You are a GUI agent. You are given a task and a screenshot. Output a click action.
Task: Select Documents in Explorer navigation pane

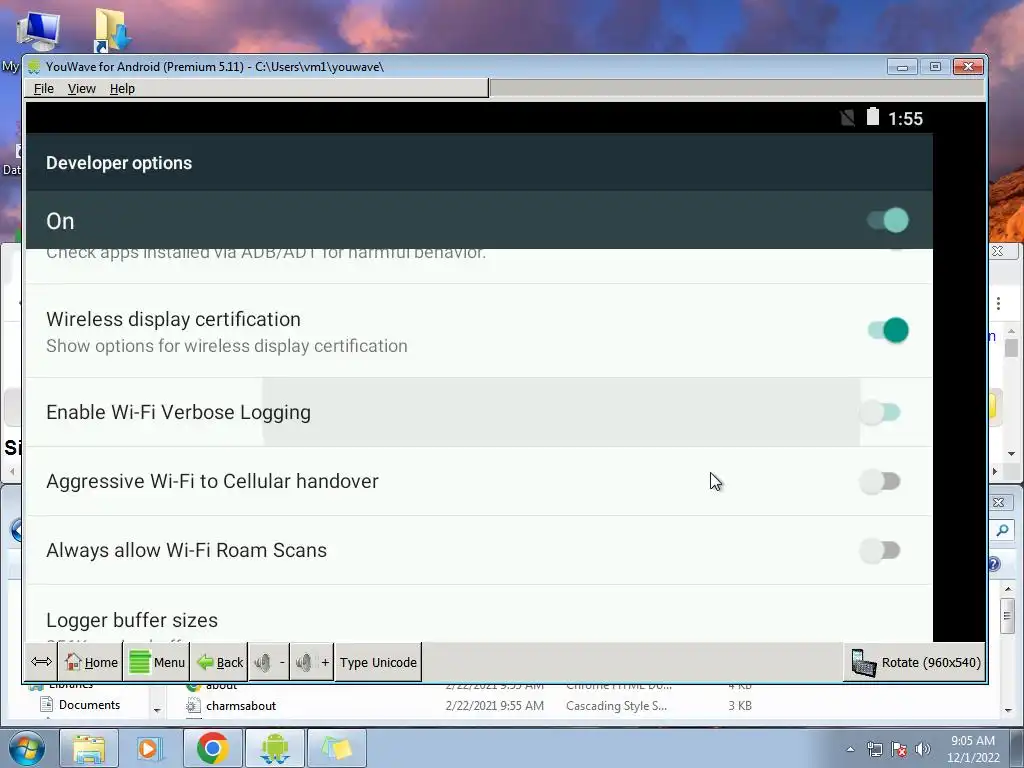pos(89,705)
